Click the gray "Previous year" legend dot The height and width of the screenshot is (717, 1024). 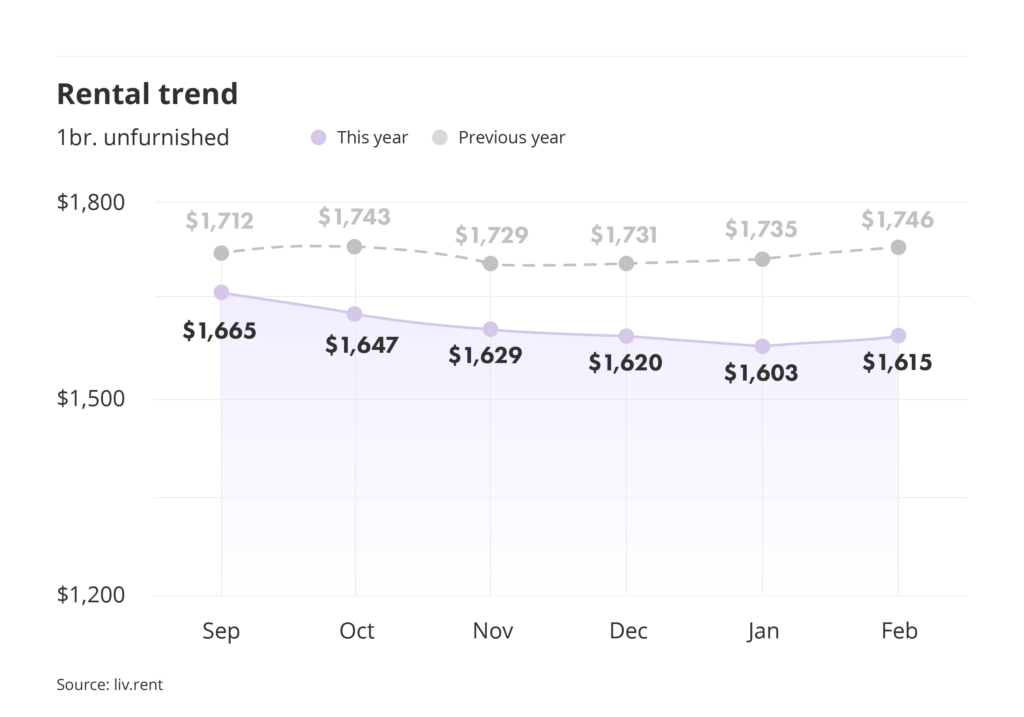pyautogui.click(x=440, y=138)
